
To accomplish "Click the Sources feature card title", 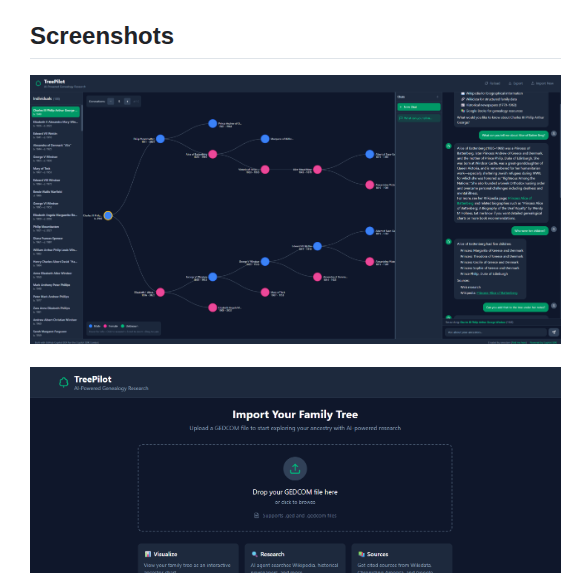I will 377,554.
